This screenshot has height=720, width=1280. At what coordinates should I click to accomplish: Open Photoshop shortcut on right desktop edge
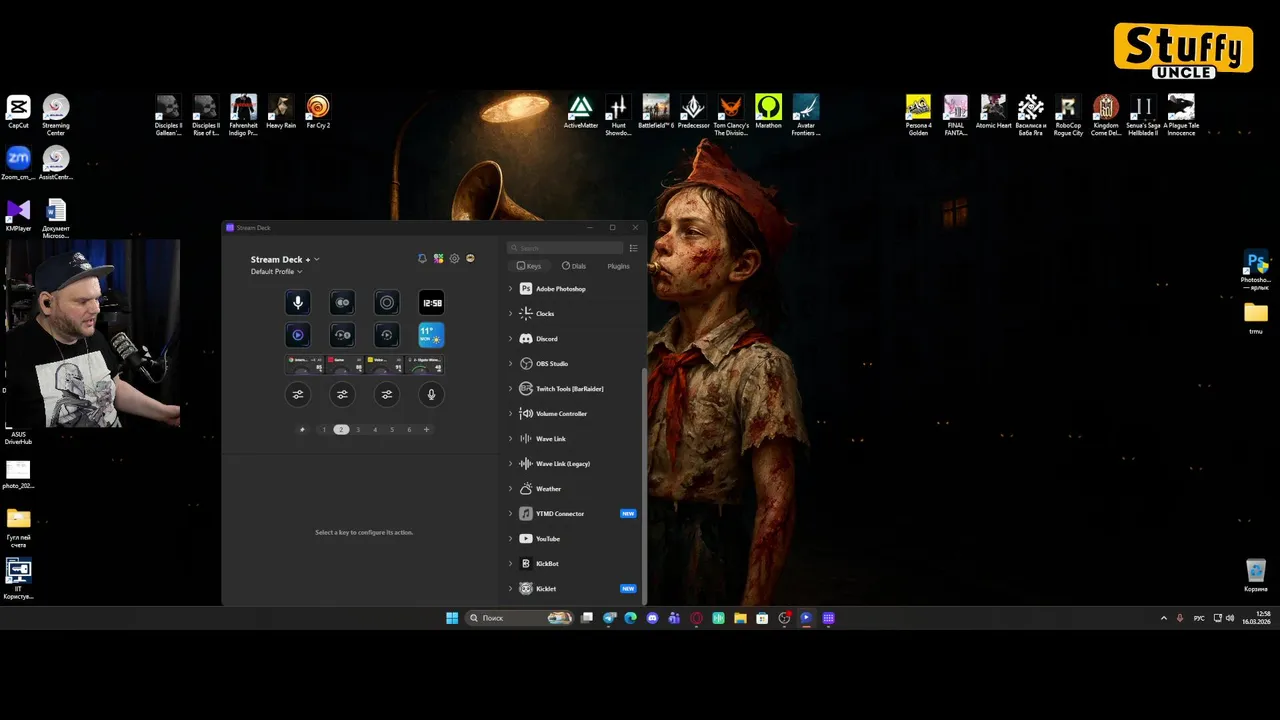tap(1256, 270)
